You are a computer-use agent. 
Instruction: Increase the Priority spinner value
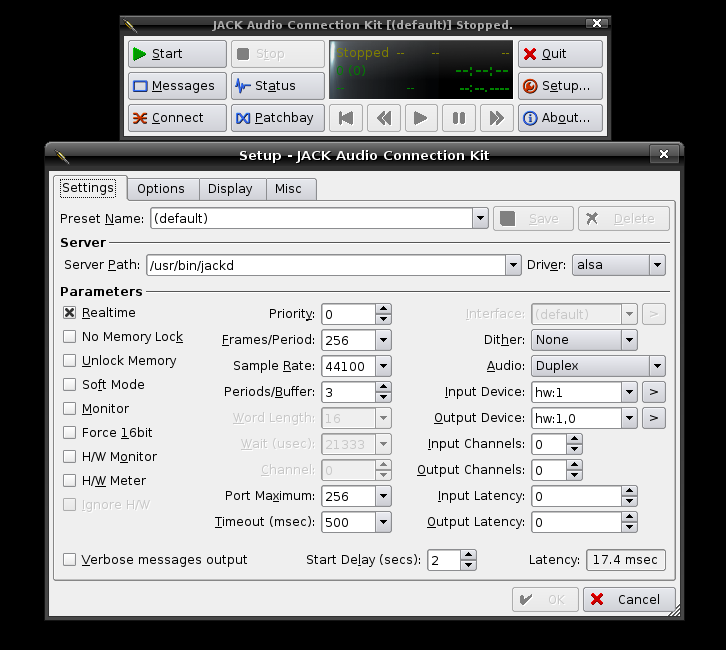(x=383, y=309)
